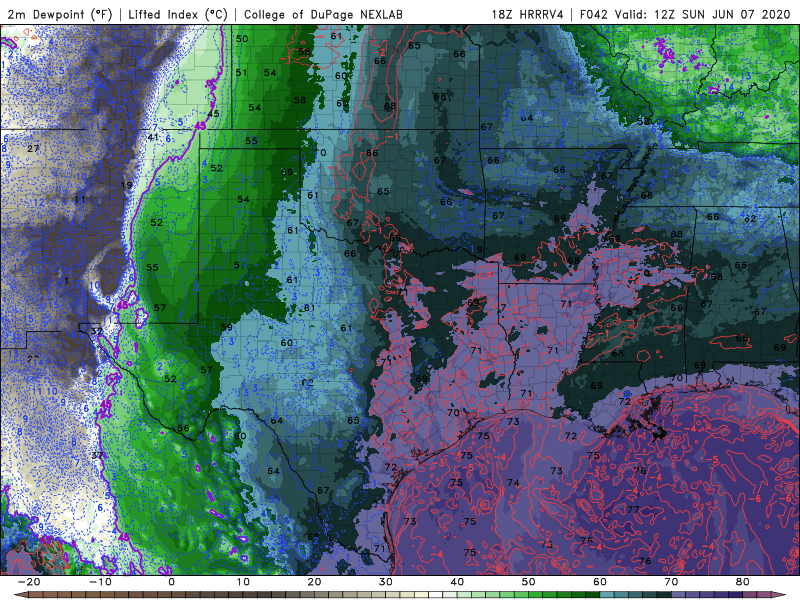Click the '56' dewpoint value on Rio Grande
800x600 pixels.
[183, 429]
